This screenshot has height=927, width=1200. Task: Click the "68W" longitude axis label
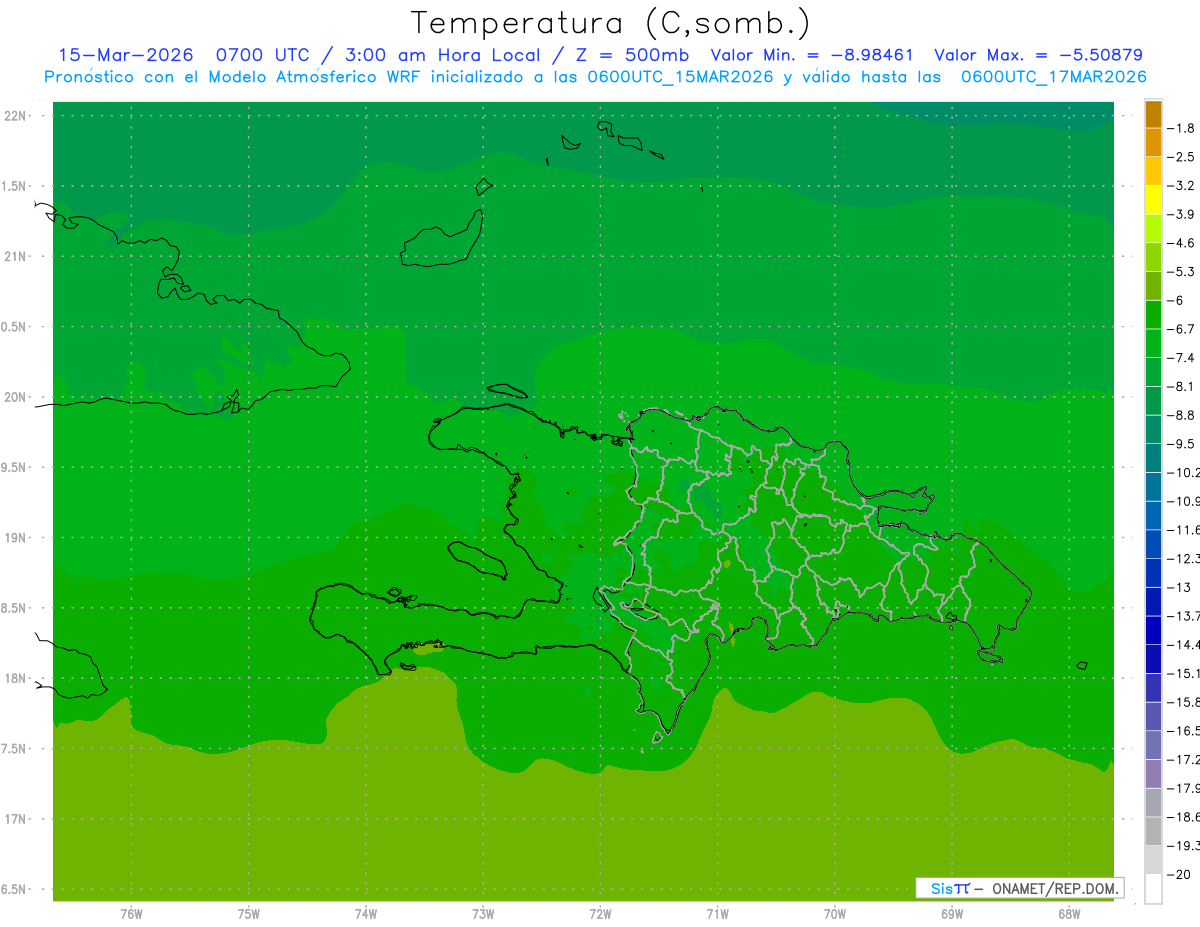click(1069, 914)
